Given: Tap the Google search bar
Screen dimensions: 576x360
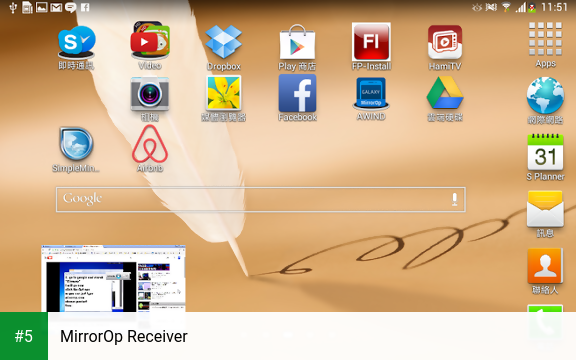Looking at the screenshot, I should pos(261,199).
